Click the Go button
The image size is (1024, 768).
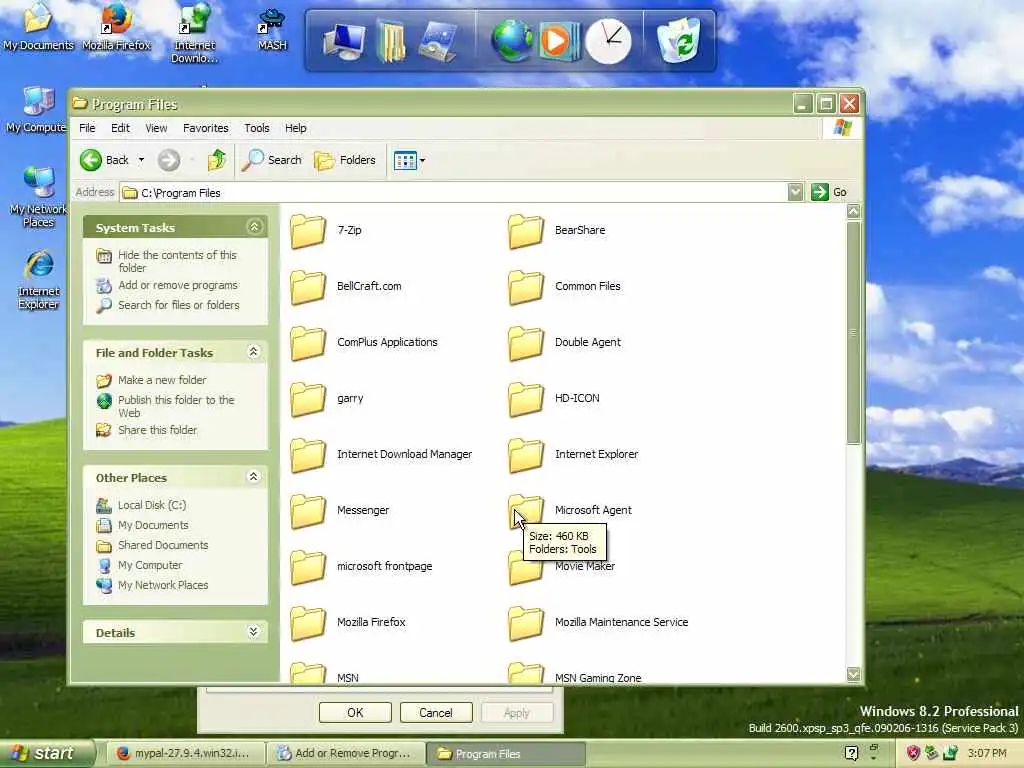(x=829, y=192)
